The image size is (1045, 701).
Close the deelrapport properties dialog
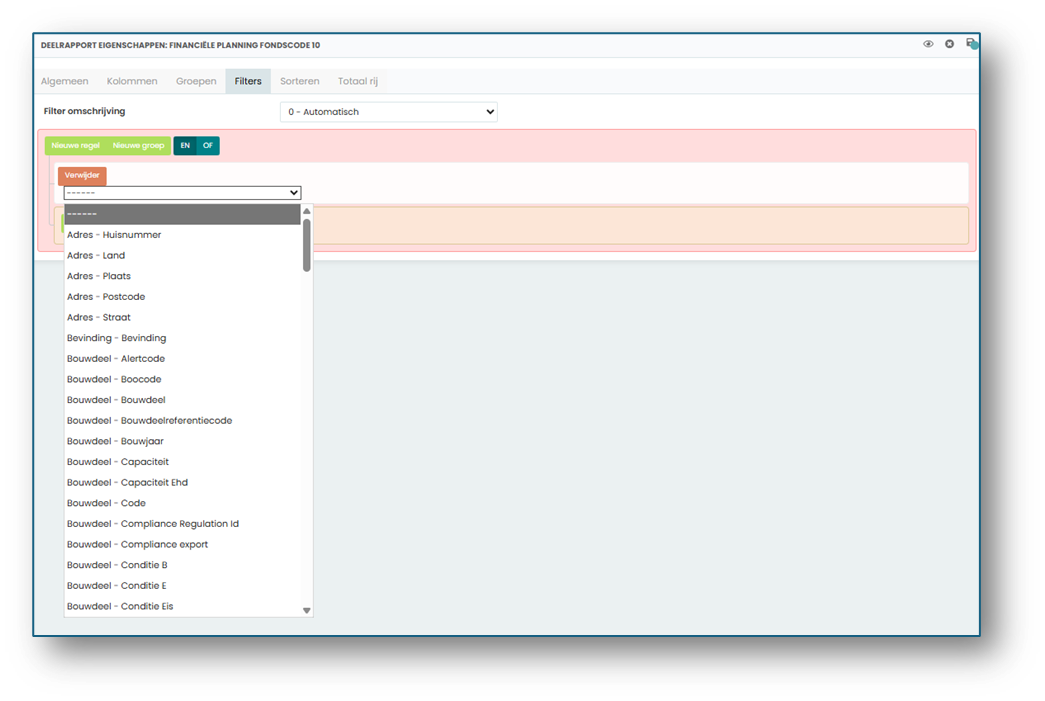949,44
